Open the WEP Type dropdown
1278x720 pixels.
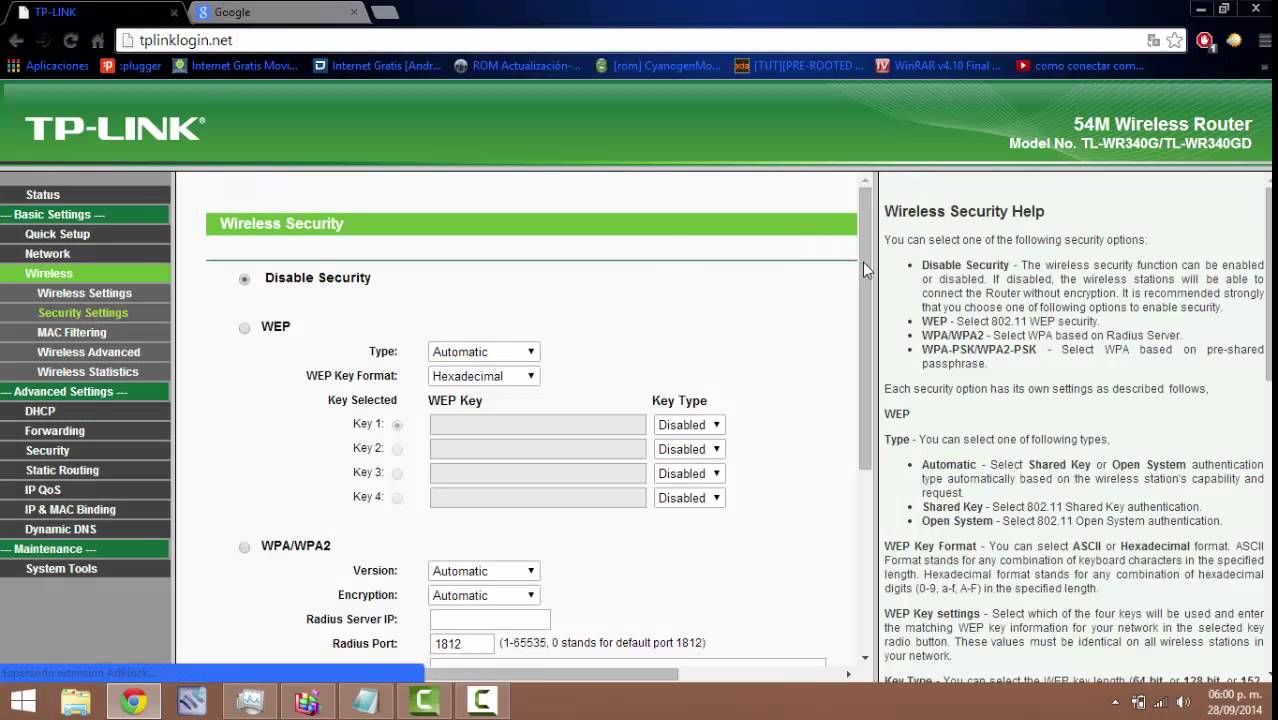(484, 352)
